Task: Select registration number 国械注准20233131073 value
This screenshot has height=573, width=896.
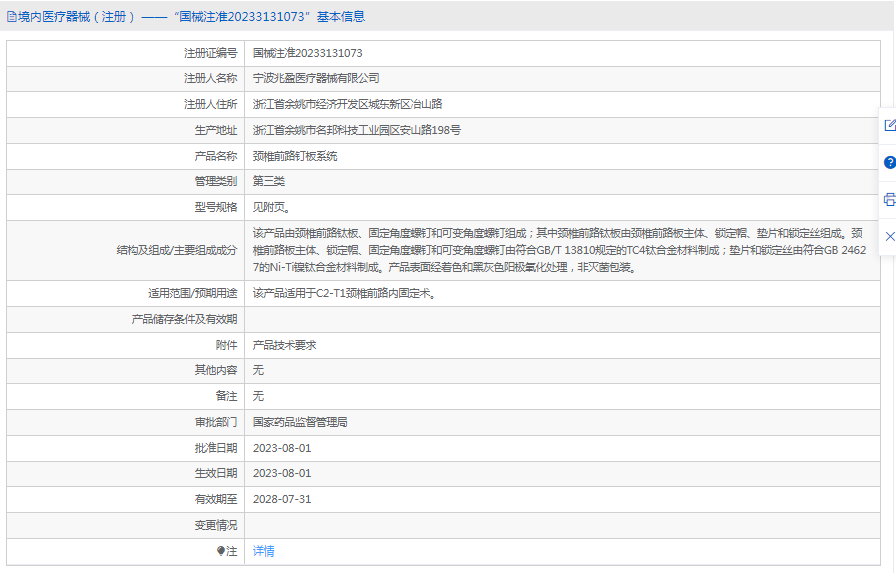Action: [x=307, y=53]
